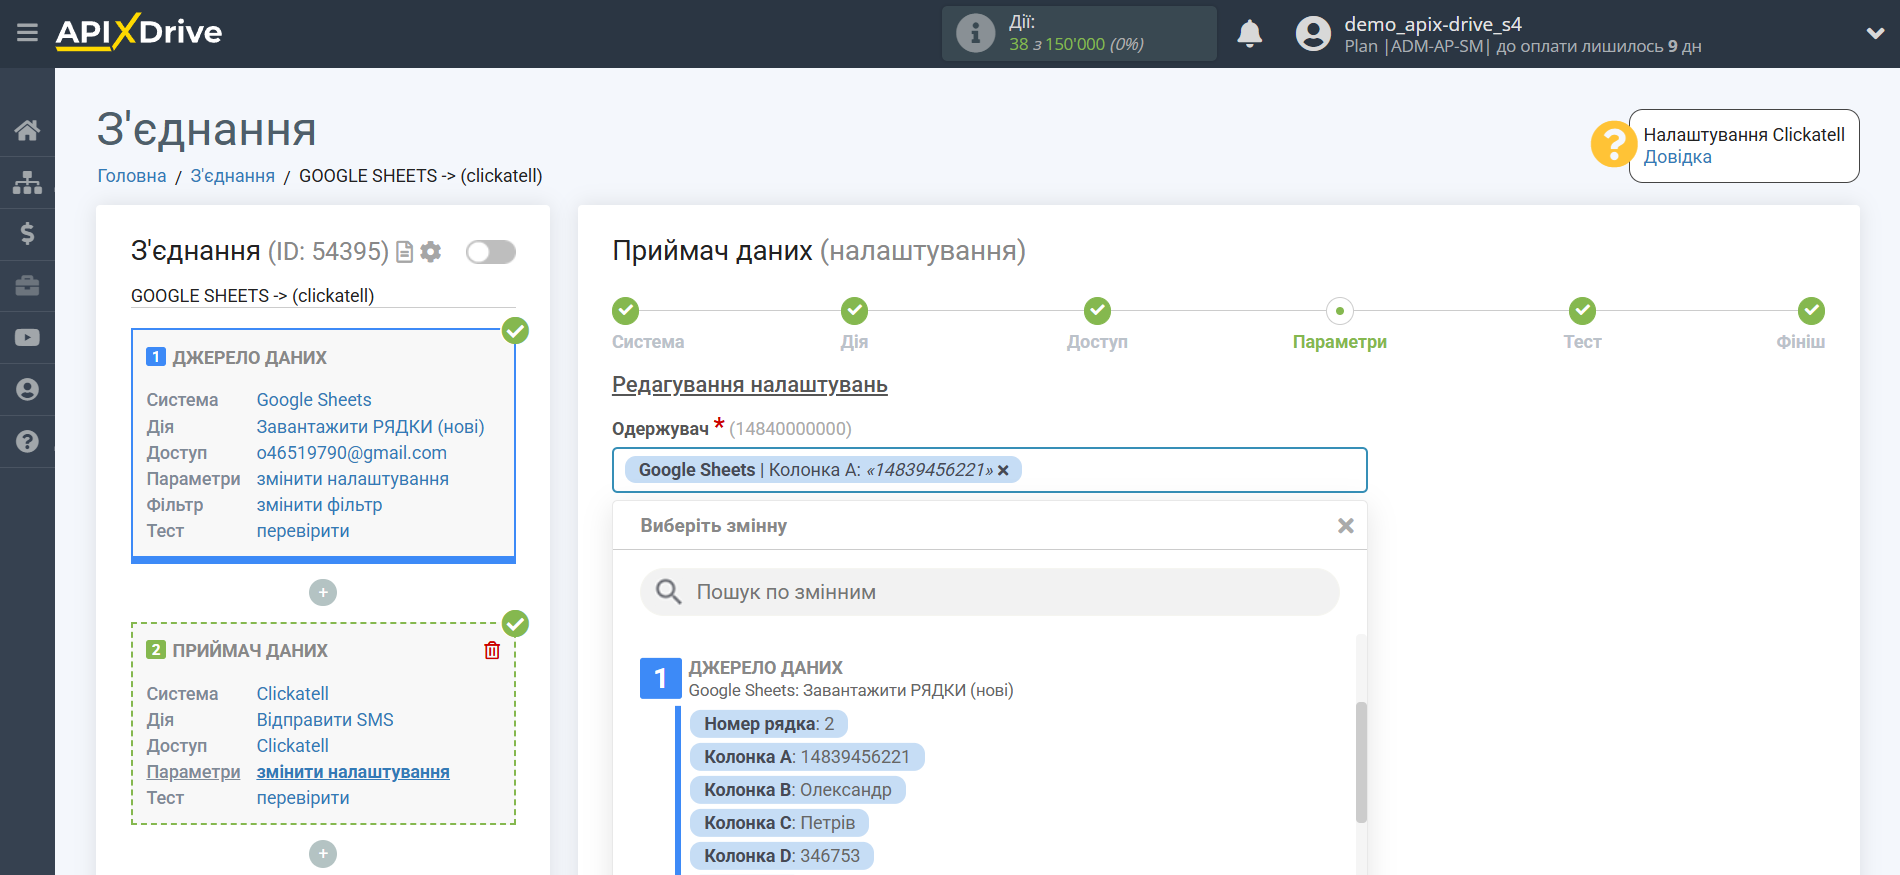Click the actions counter 38 з 150'000
1900x875 pixels.
click(x=1076, y=44)
